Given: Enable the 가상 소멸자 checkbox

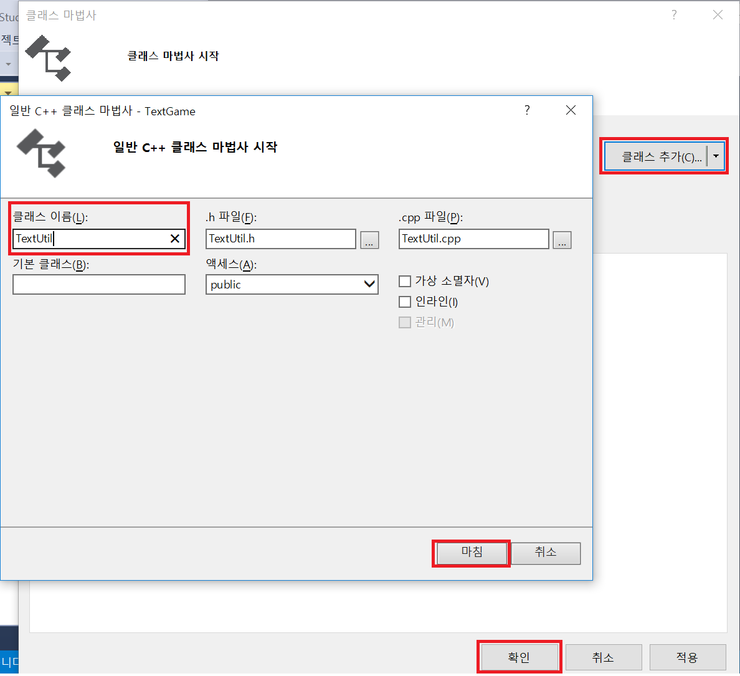Looking at the screenshot, I should coord(405,281).
